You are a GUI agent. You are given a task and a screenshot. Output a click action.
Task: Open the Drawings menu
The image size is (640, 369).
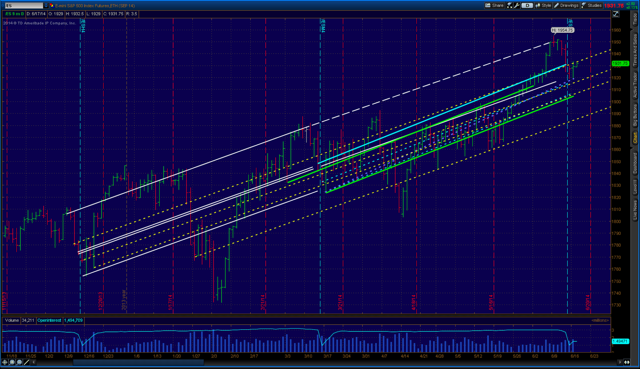click(x=566, y=5)
